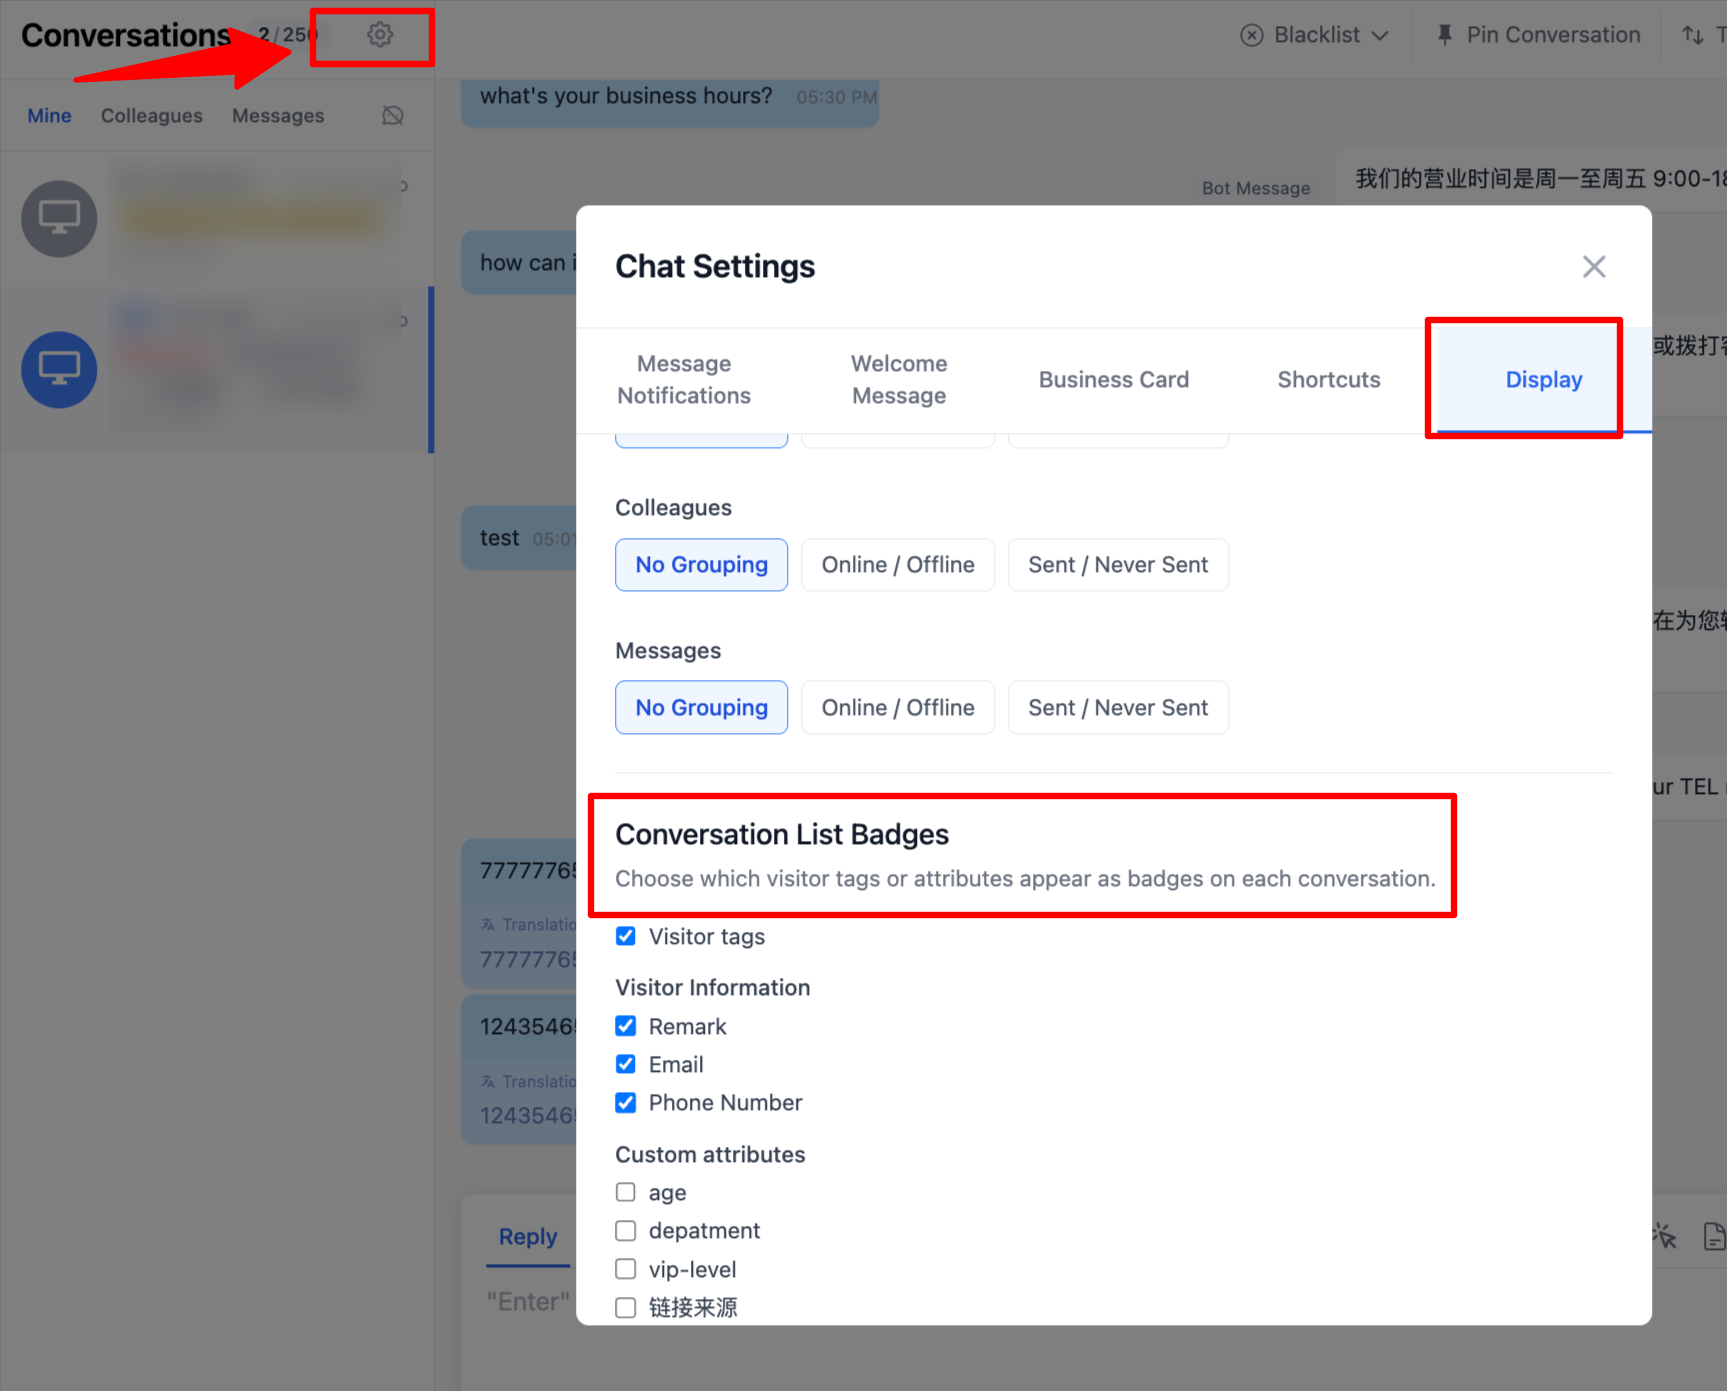The height and width of the screenshot is (1391, 1727).
Task: Open the Business Card tab
Action: [x=1114, y=380]
